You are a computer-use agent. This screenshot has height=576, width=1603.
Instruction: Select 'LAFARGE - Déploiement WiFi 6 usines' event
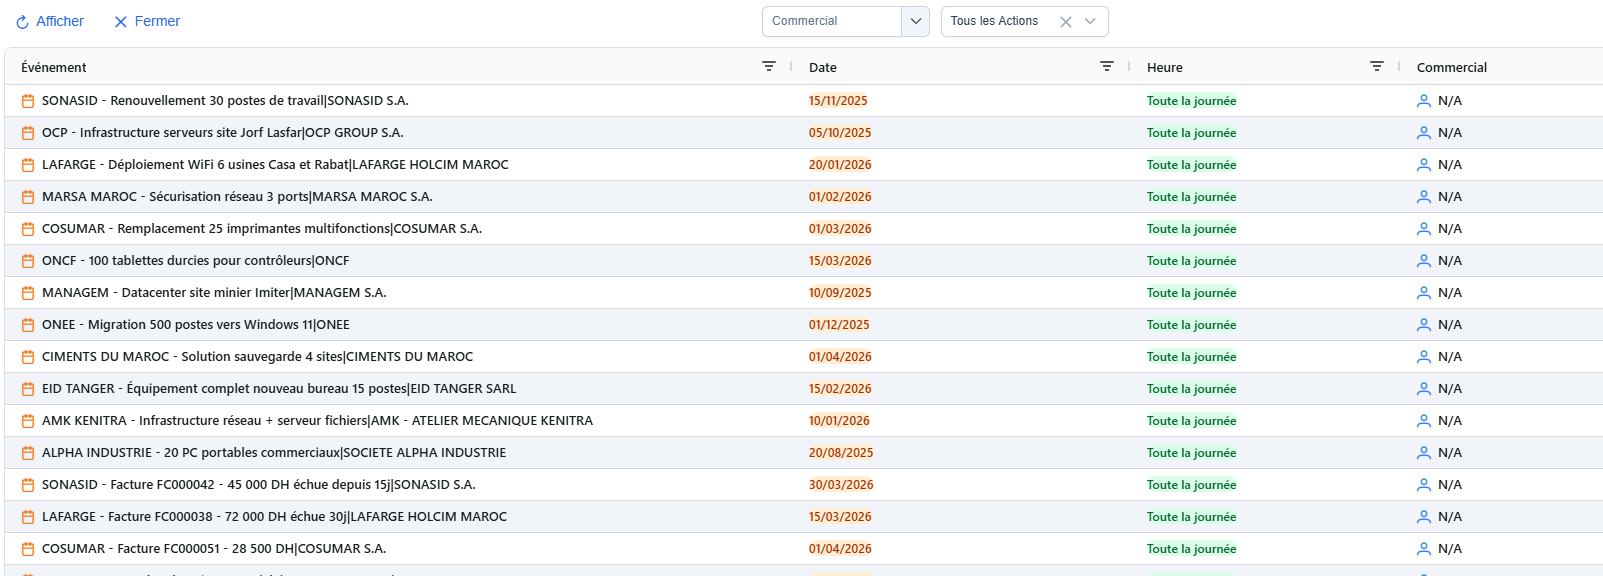275,165
